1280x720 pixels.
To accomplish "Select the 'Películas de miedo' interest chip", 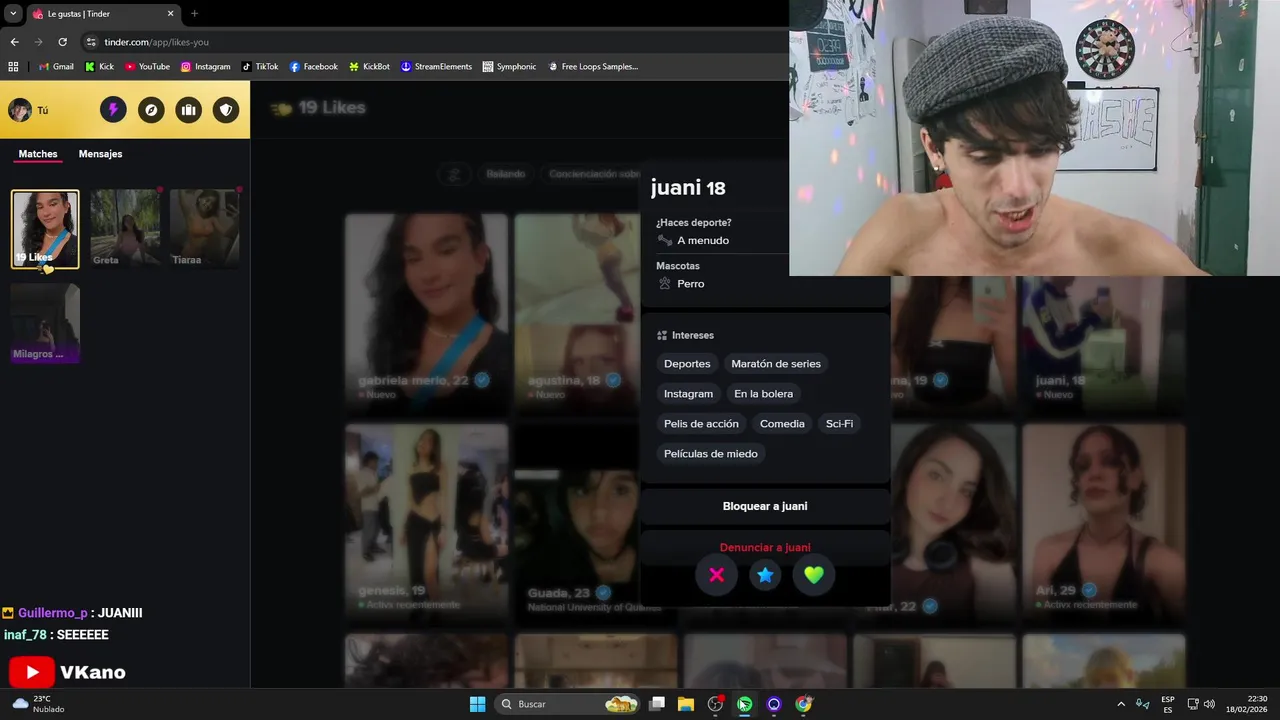I will [711, 454].
